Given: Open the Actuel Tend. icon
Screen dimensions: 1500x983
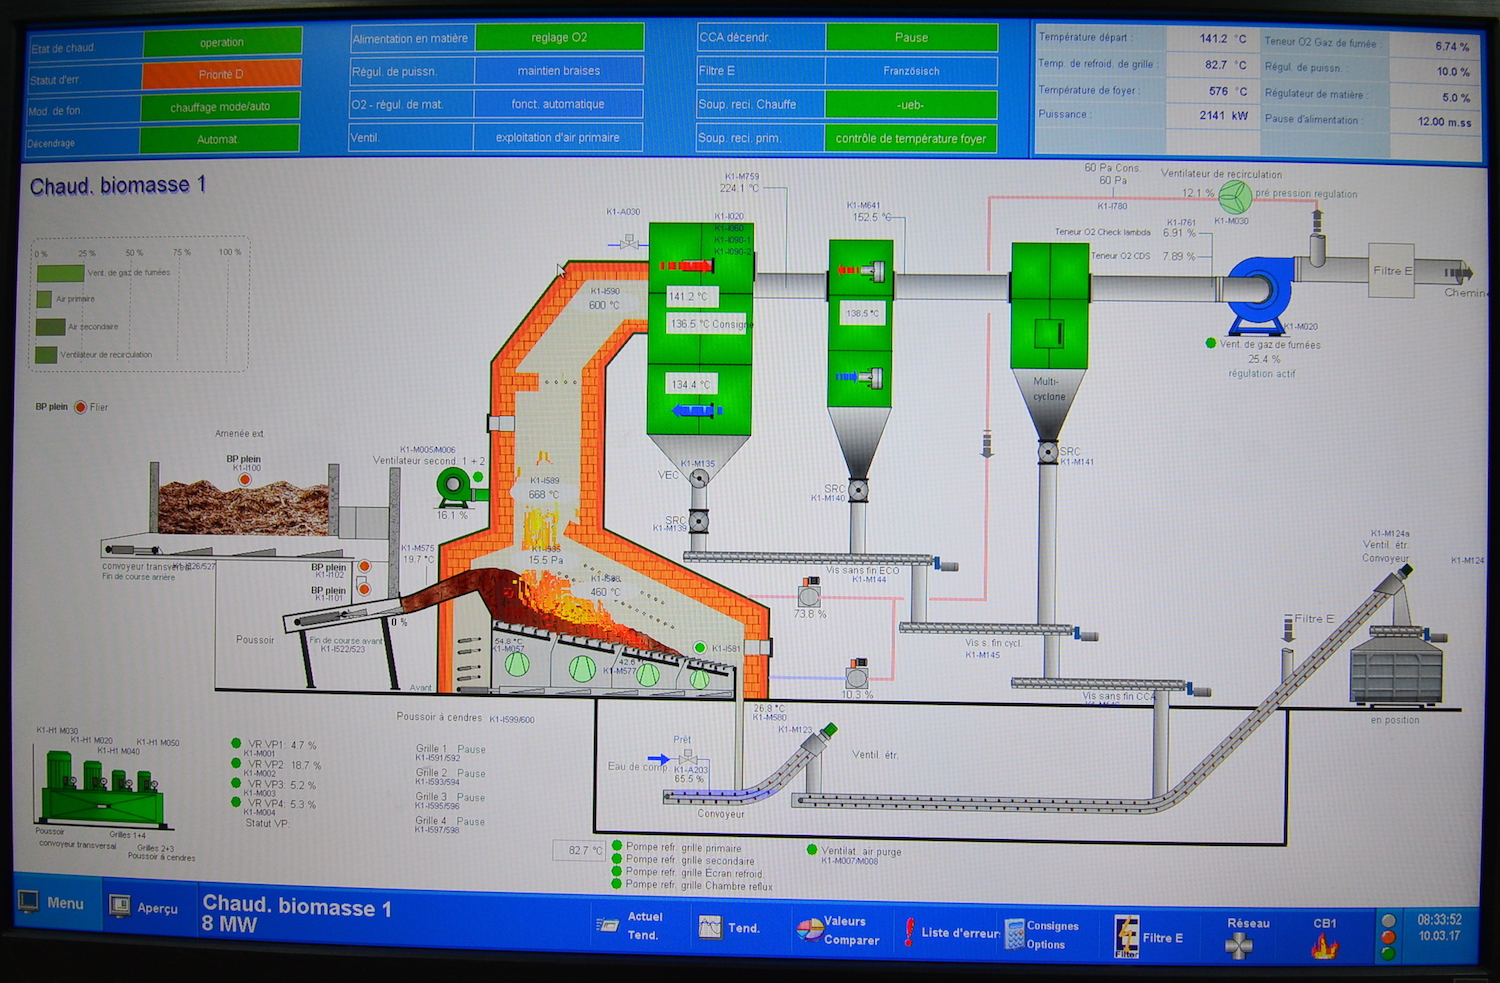Looking at the screenshot, I should point(608,925).
